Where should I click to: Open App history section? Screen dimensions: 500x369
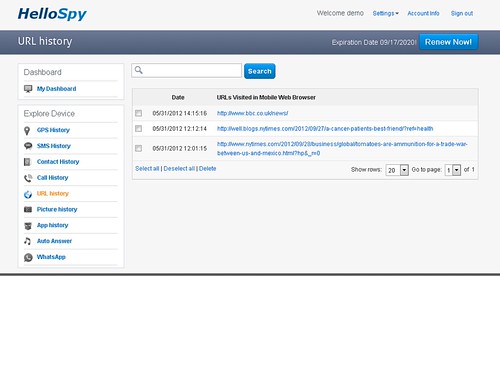point(52,225)
